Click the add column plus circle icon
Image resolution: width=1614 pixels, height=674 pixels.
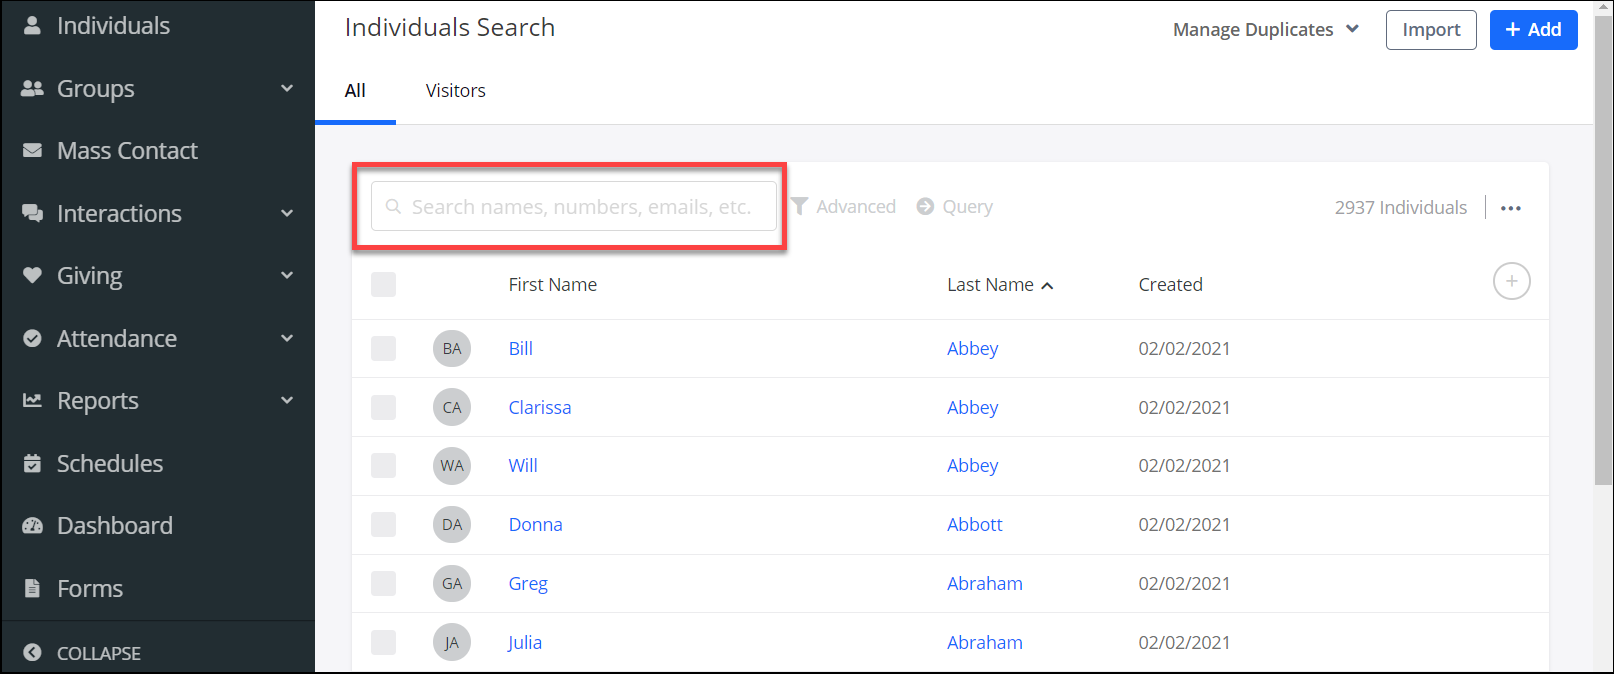tap(1511, 282)
